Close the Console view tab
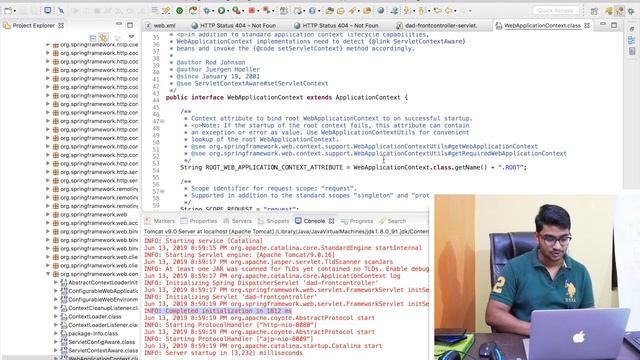 pos(331,221)
